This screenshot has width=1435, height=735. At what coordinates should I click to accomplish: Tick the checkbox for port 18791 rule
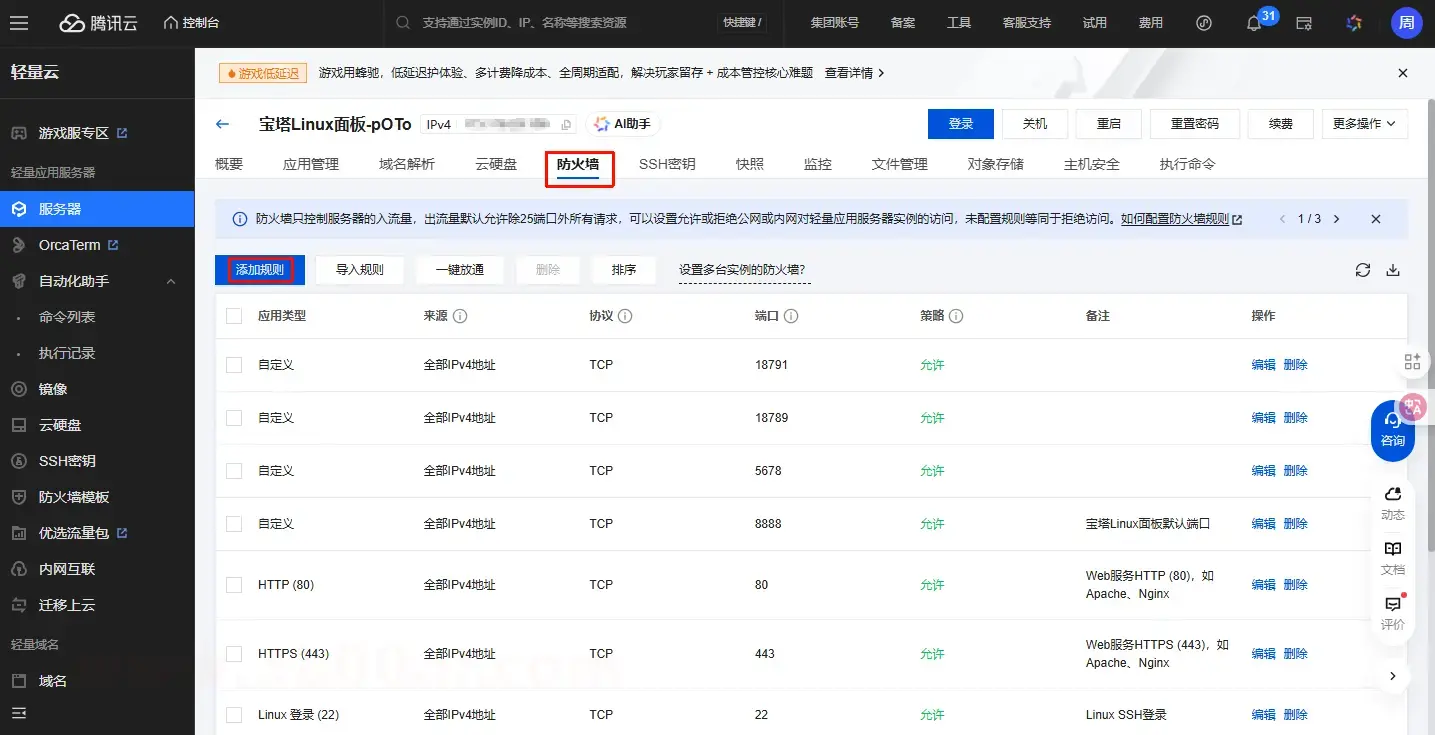234,365
